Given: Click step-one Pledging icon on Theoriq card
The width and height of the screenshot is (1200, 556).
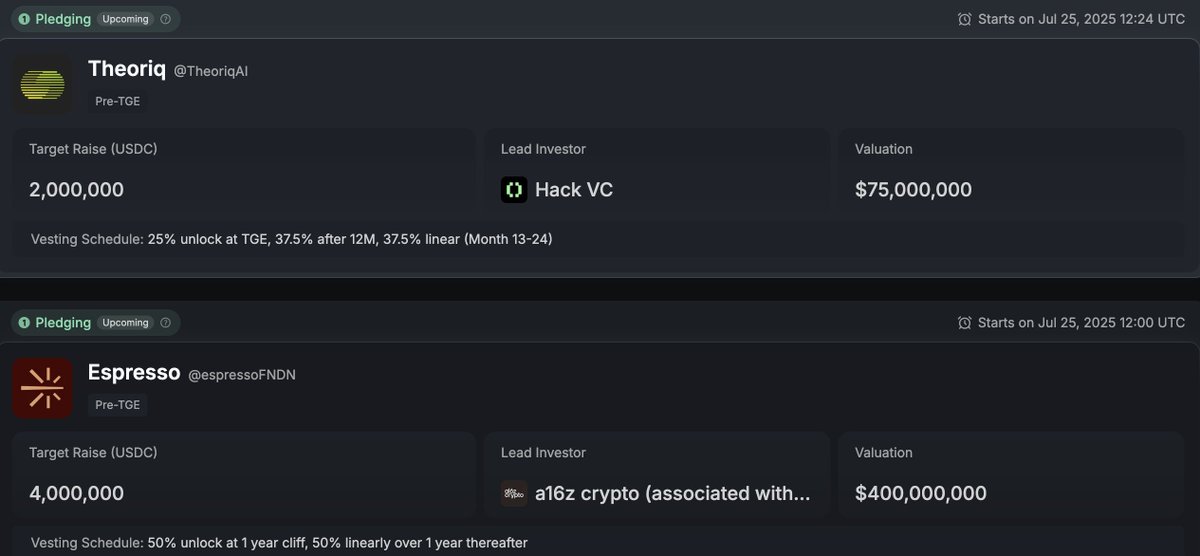Looking at the screenshot, I should tap(24, 19).
